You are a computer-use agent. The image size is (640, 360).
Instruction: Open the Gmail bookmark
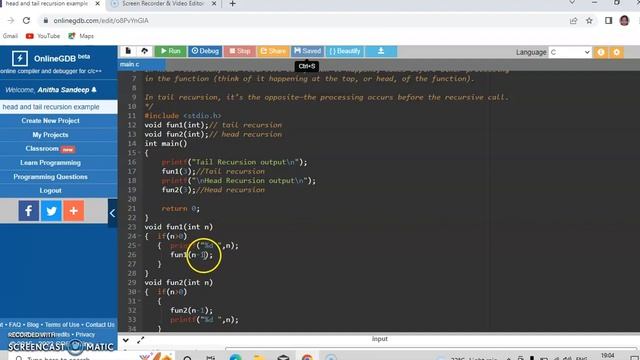click(10, 36)
